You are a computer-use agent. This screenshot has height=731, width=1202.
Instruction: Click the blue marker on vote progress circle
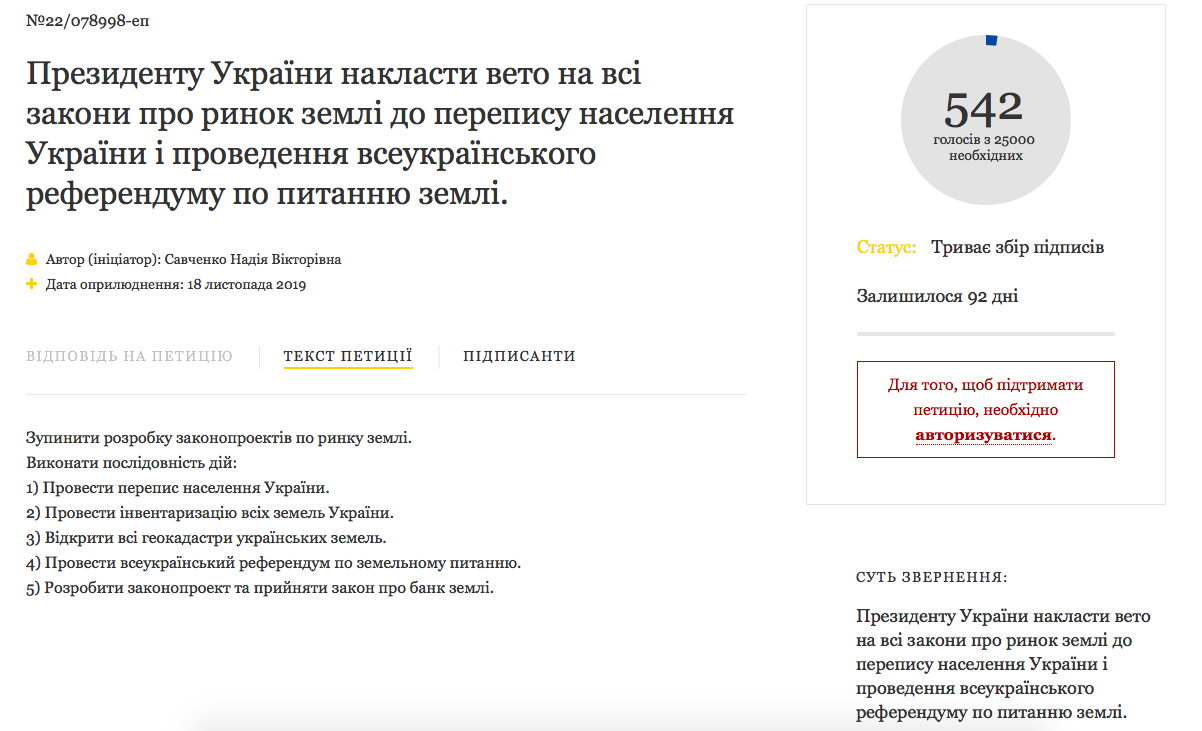(x=991, y=40)
